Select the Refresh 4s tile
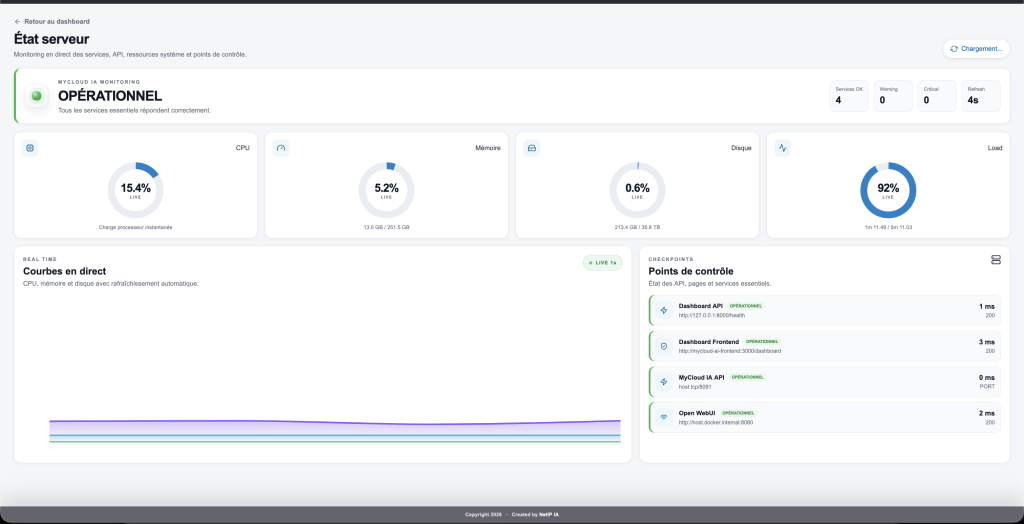 coord(981,96)
